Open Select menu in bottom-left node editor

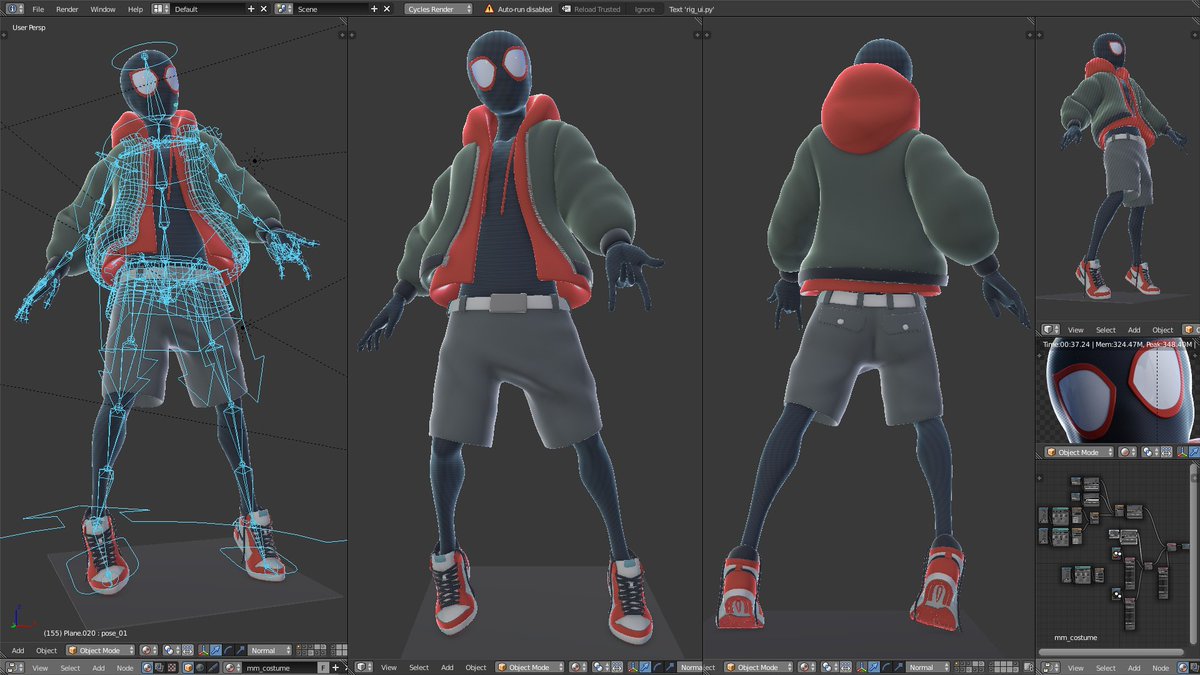tap(70, 668)
